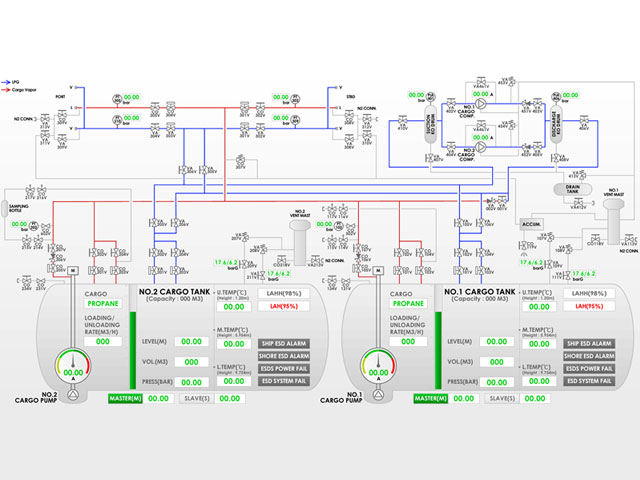Operate valve VA 410V before suction drum

point(402,121)
